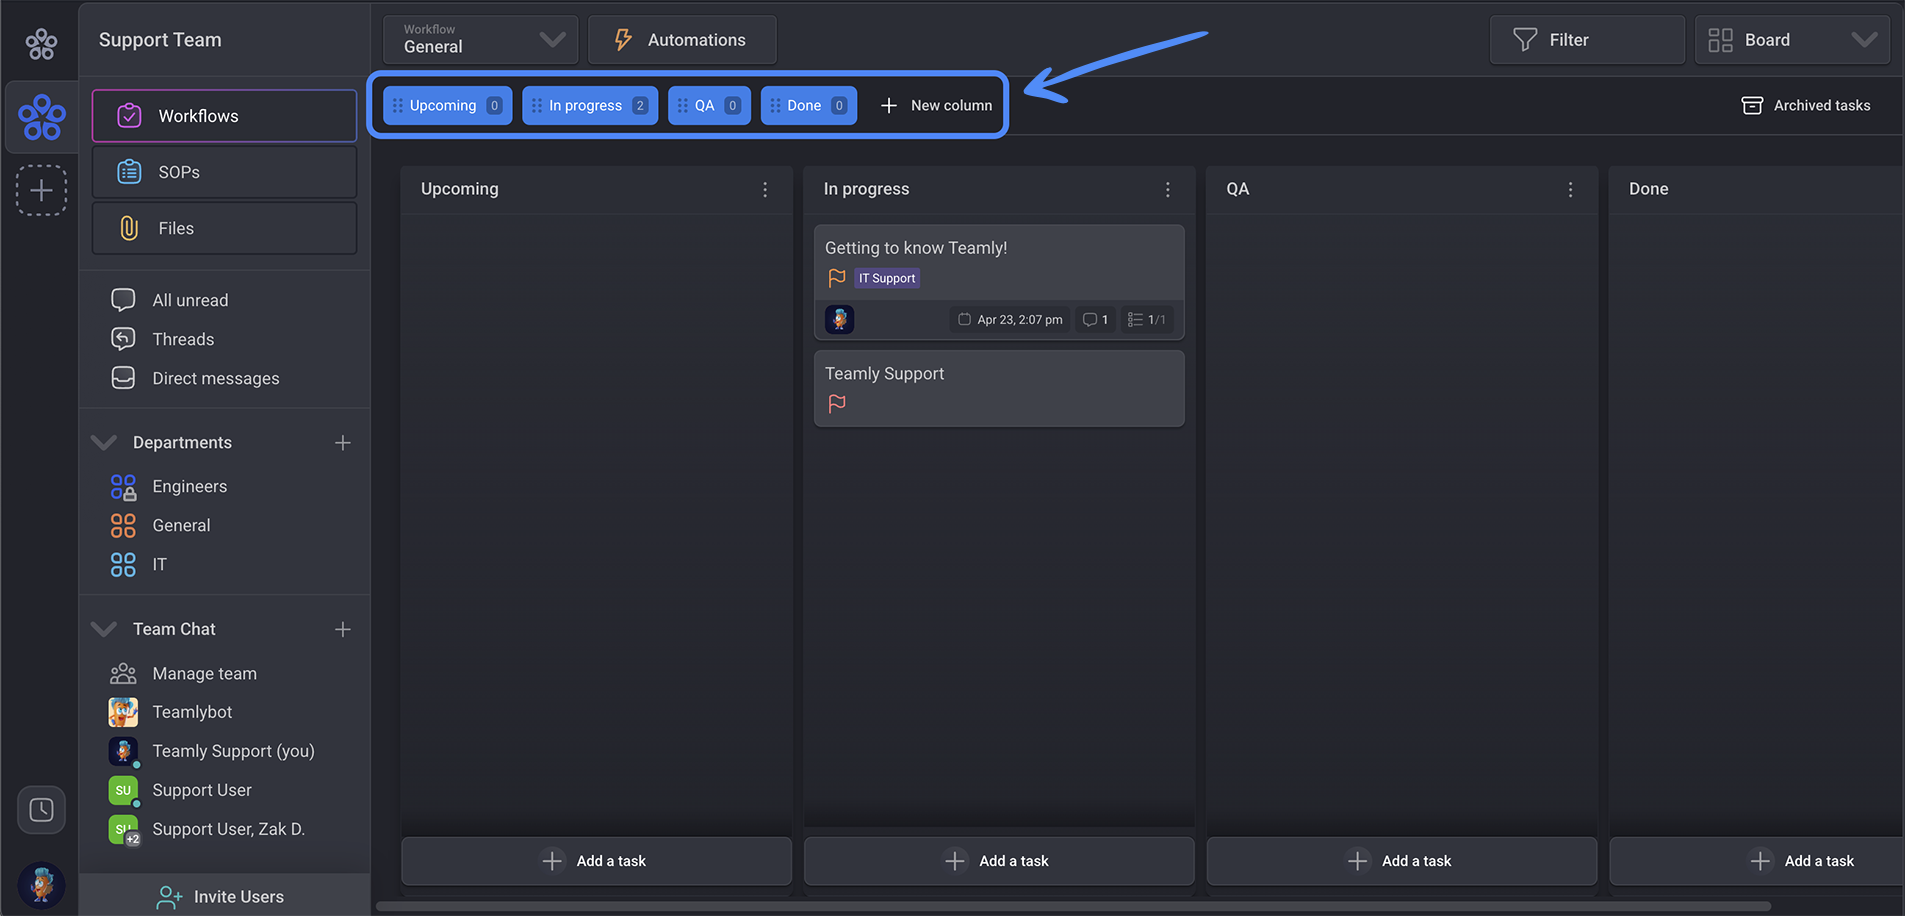
Task: Click the Support Team workspace title
Action: tap(160, 40)
